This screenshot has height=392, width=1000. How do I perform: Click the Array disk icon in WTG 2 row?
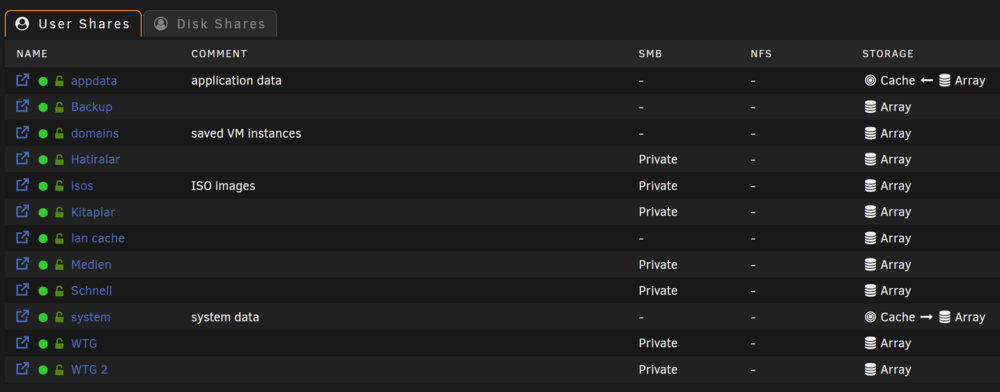pyautogui.click(x=871, y=369)
